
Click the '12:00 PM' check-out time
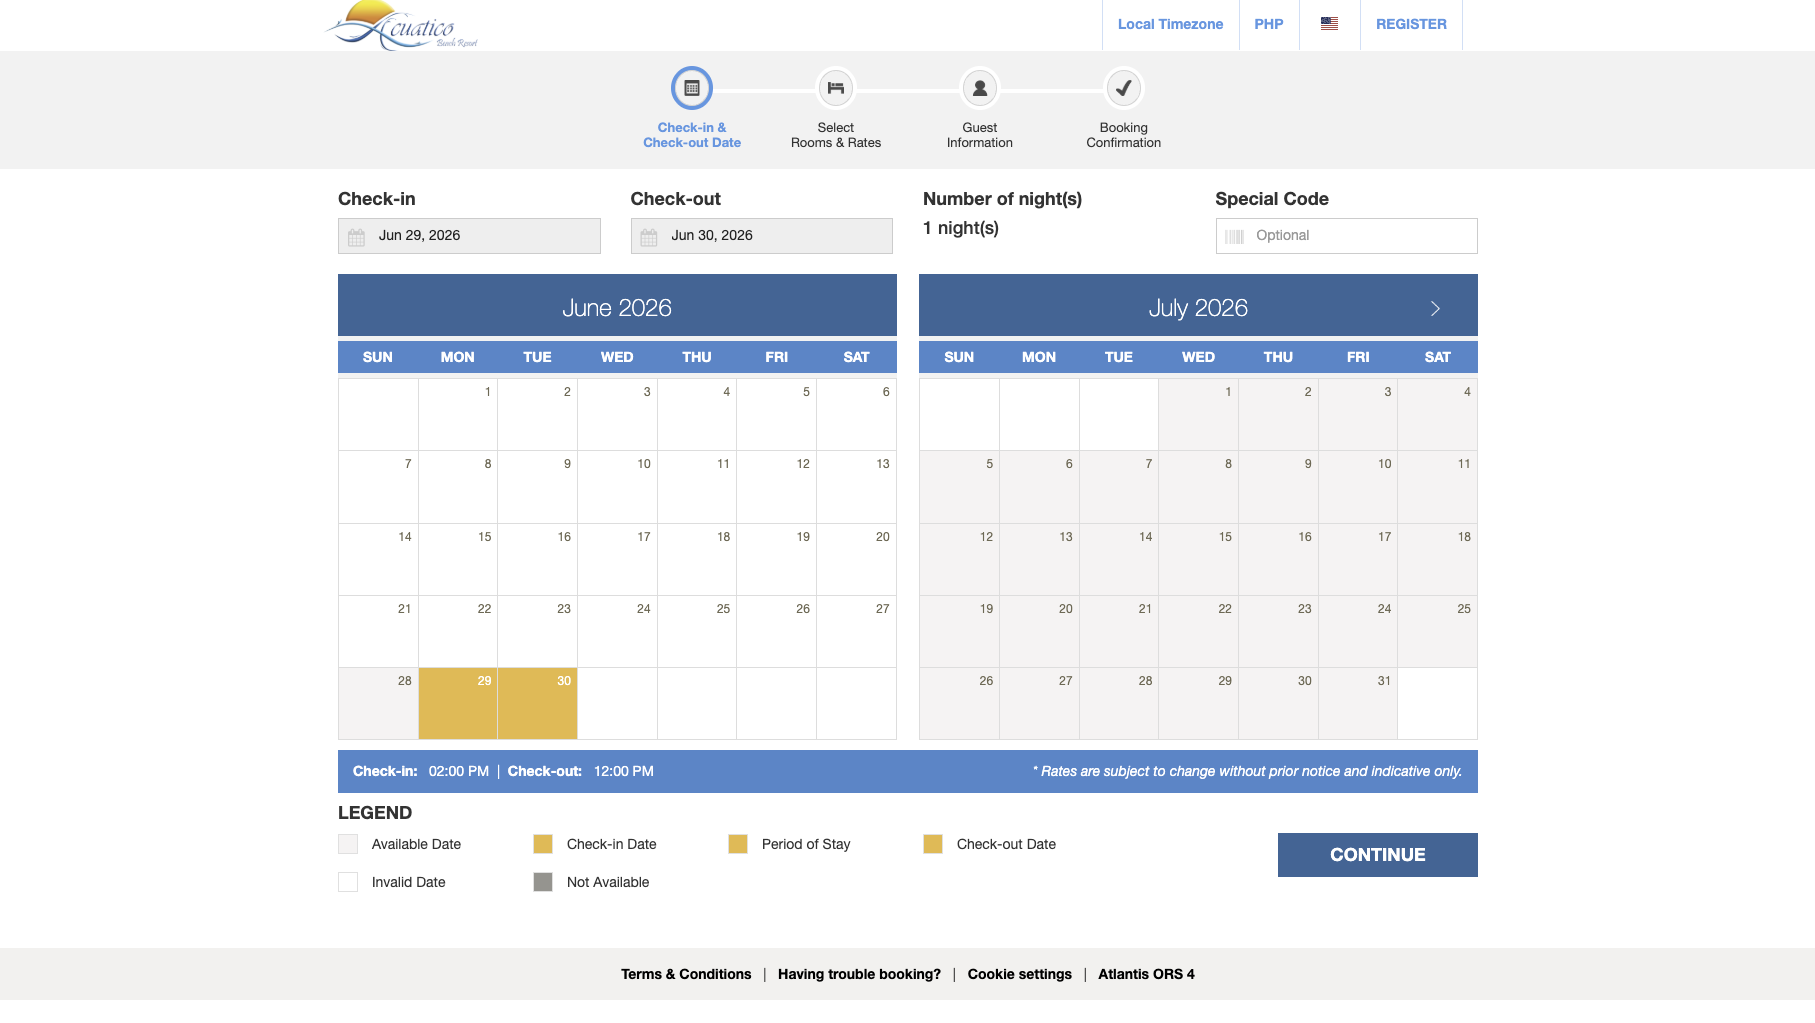624,771
